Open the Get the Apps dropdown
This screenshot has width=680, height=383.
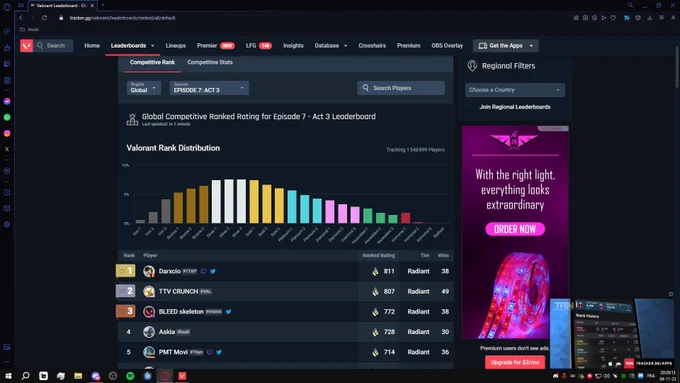point(506,46)
